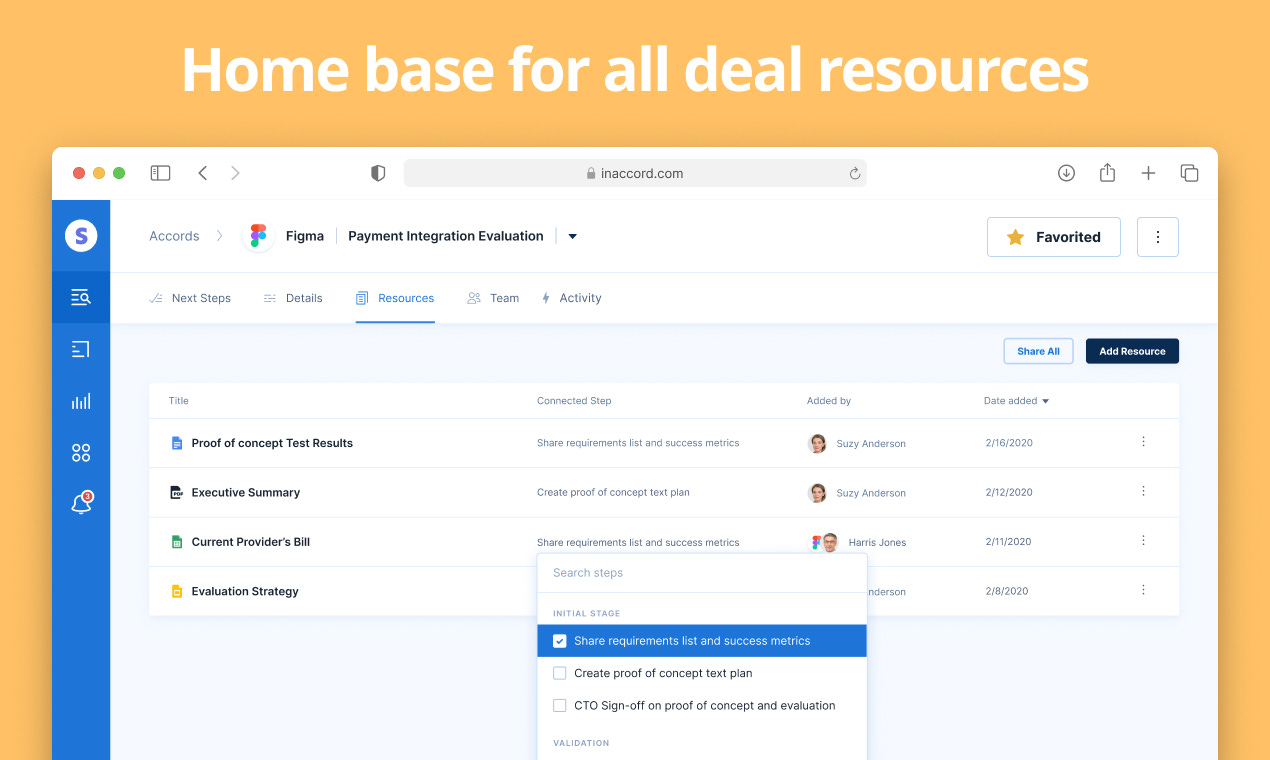Click the 2/11/2020 date cell

tap(1008, 541)
